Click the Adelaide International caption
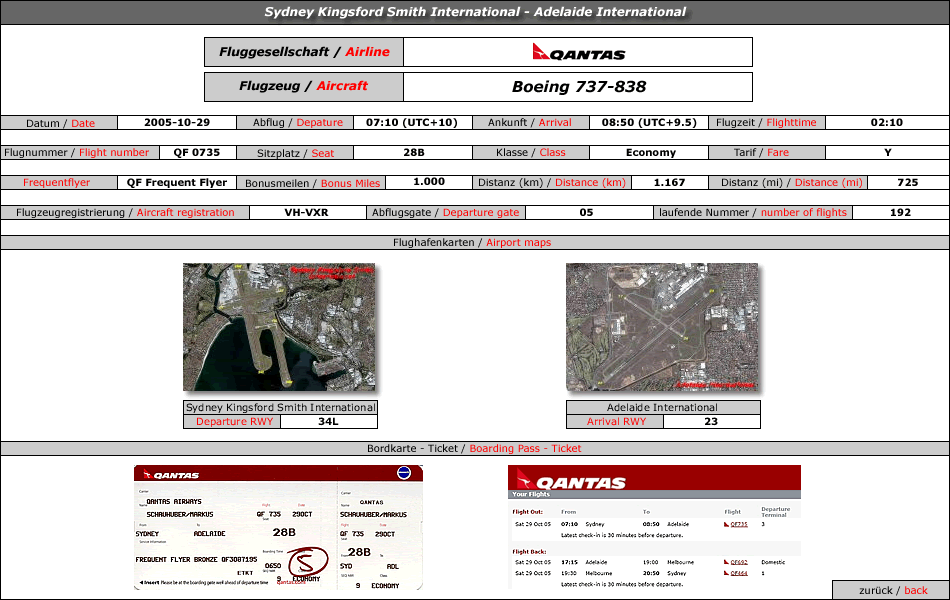The image size is (950, 600). tap(663, 407)
